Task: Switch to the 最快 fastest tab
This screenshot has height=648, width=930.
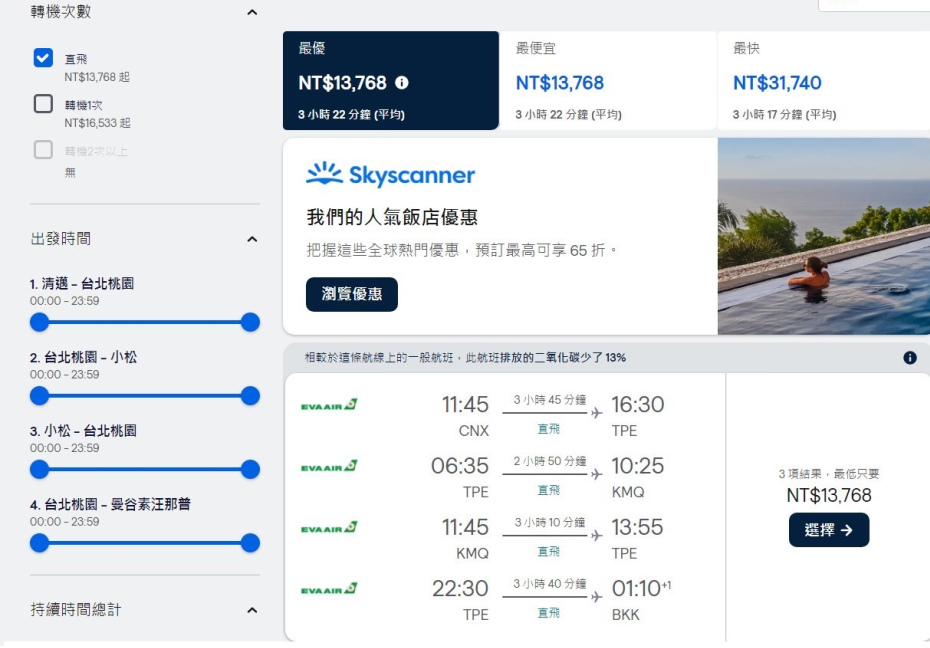Action: pos(824,81)
